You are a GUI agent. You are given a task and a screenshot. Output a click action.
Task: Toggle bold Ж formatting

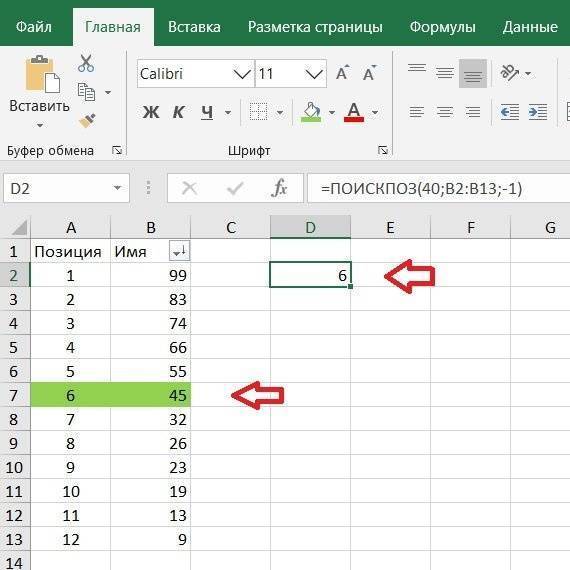click(x=151, y=112)
